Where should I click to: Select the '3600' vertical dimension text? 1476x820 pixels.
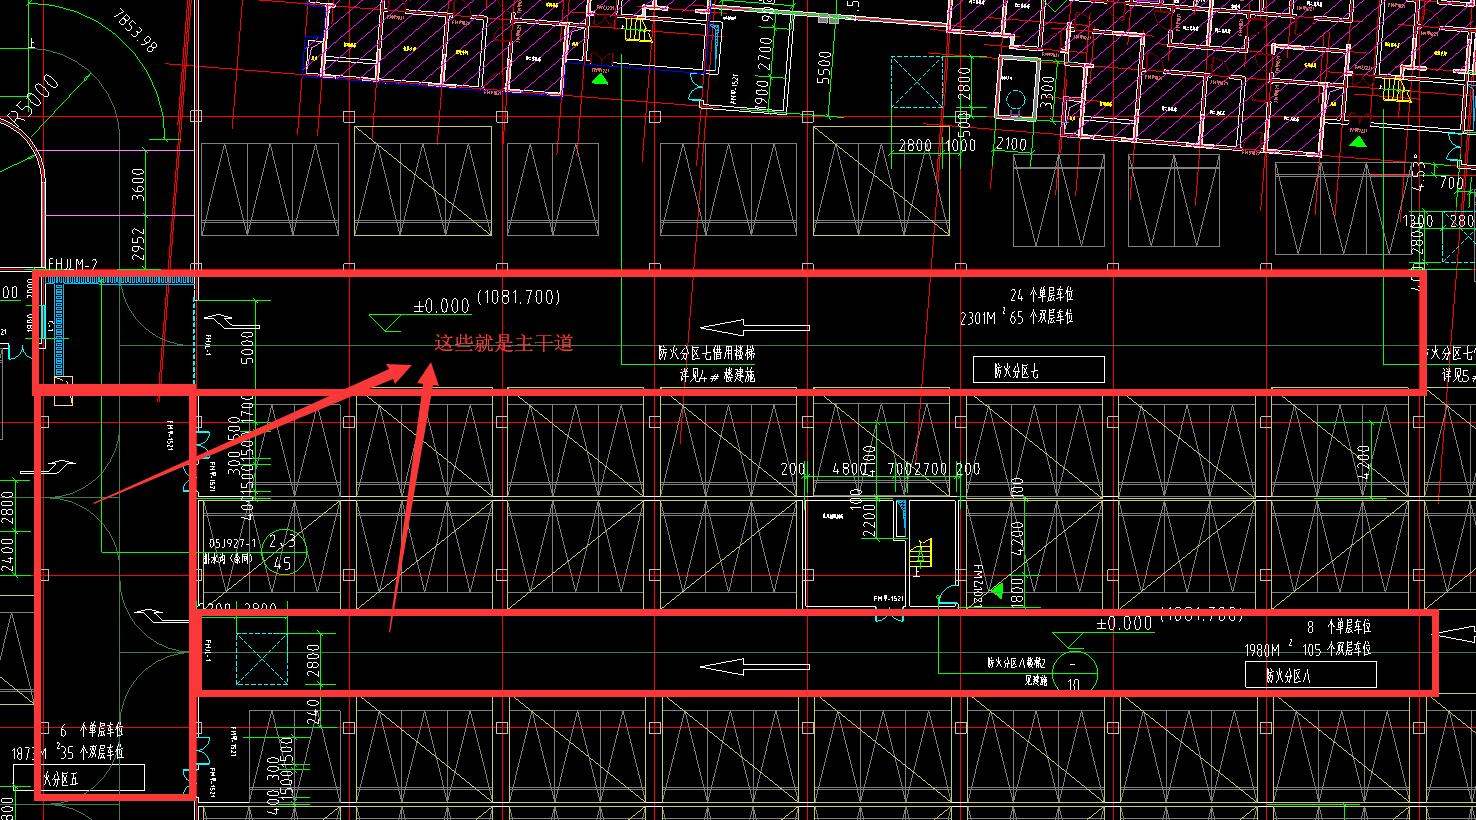138,185
